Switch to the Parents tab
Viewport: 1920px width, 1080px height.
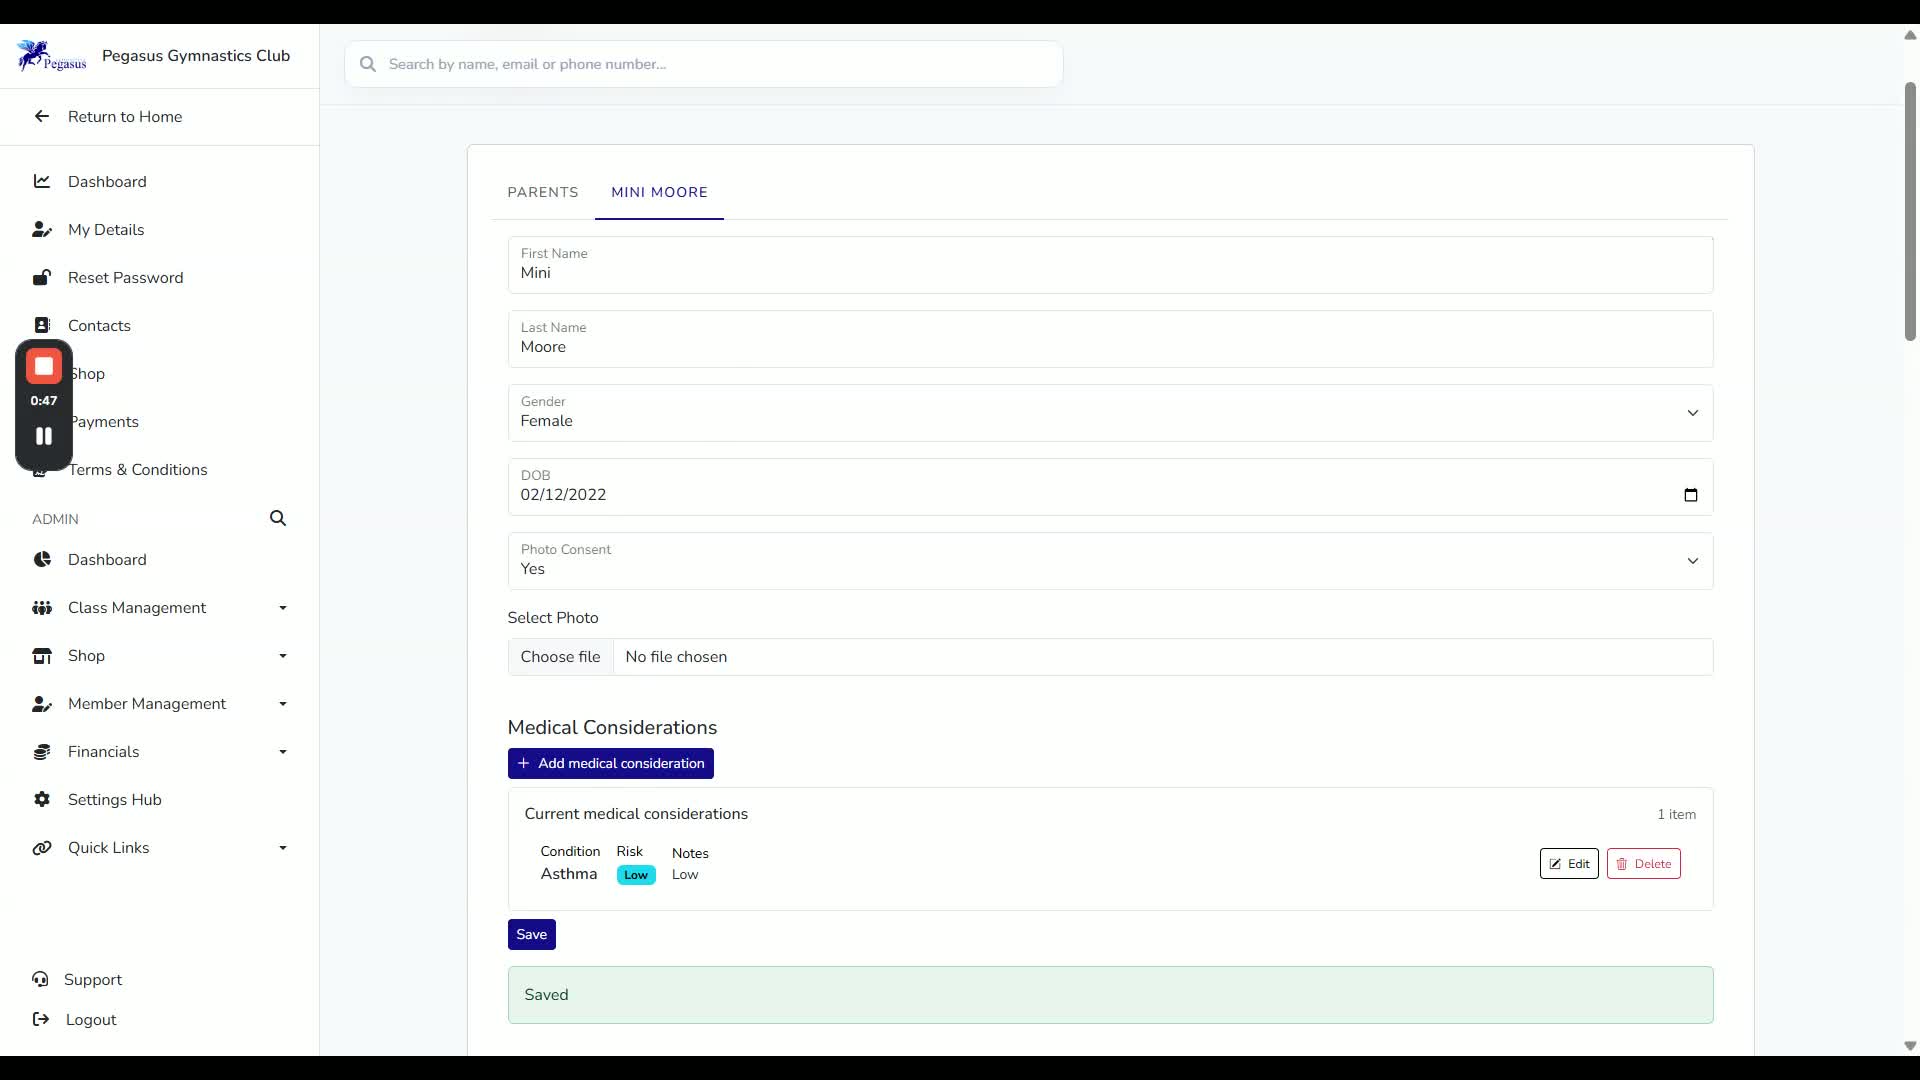click(543, 192)
